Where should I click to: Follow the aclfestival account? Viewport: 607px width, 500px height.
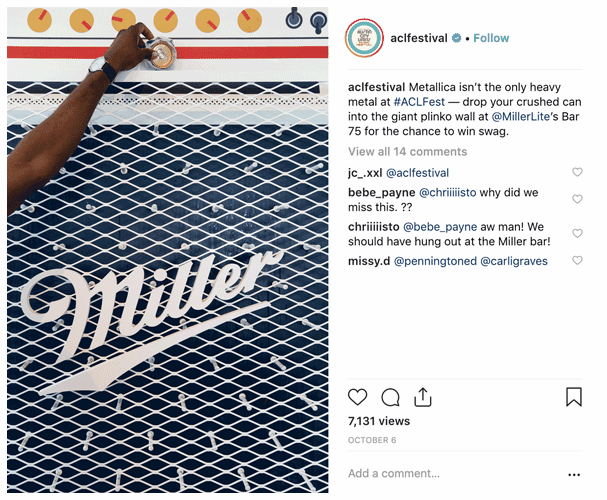coord(491,38)
